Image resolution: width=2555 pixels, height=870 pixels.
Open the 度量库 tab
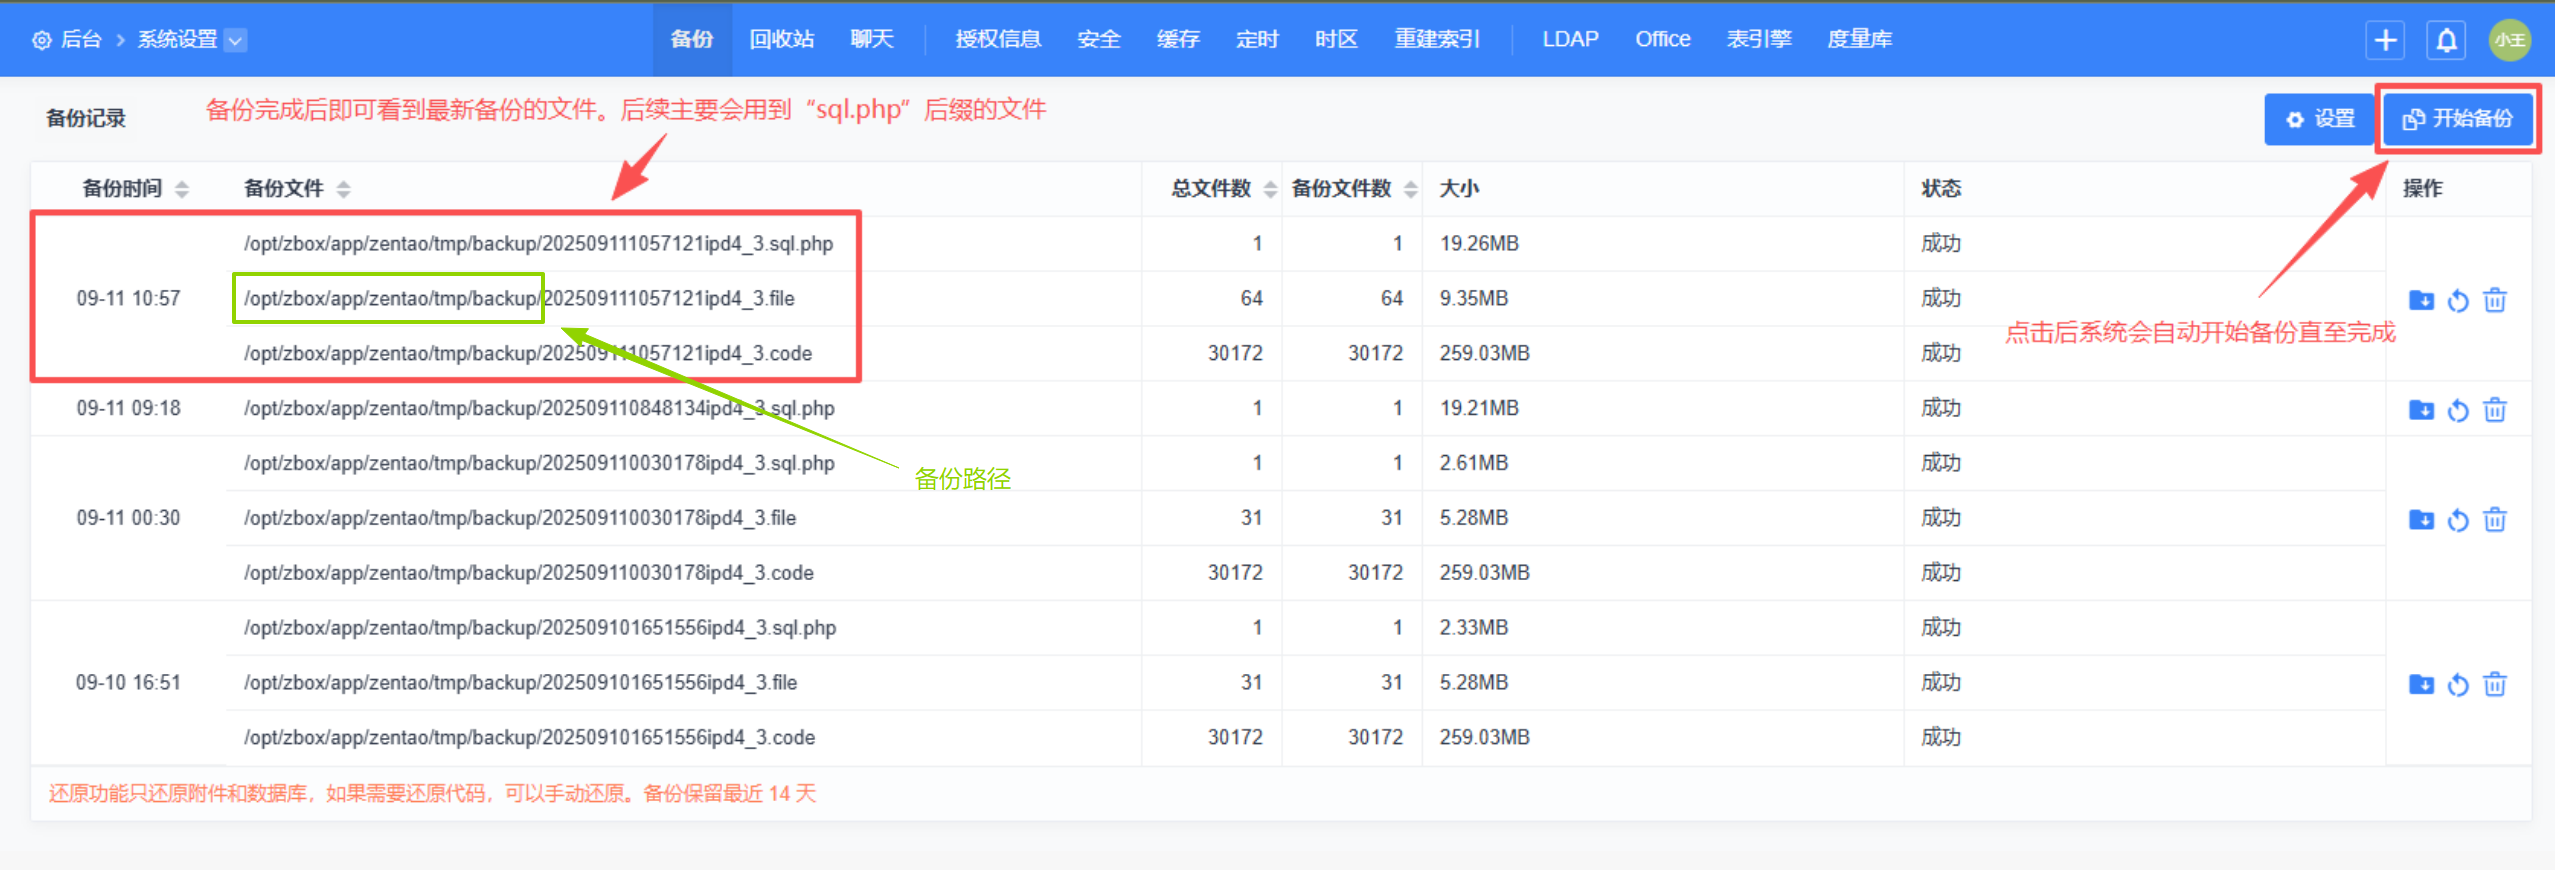[1860, 40]
